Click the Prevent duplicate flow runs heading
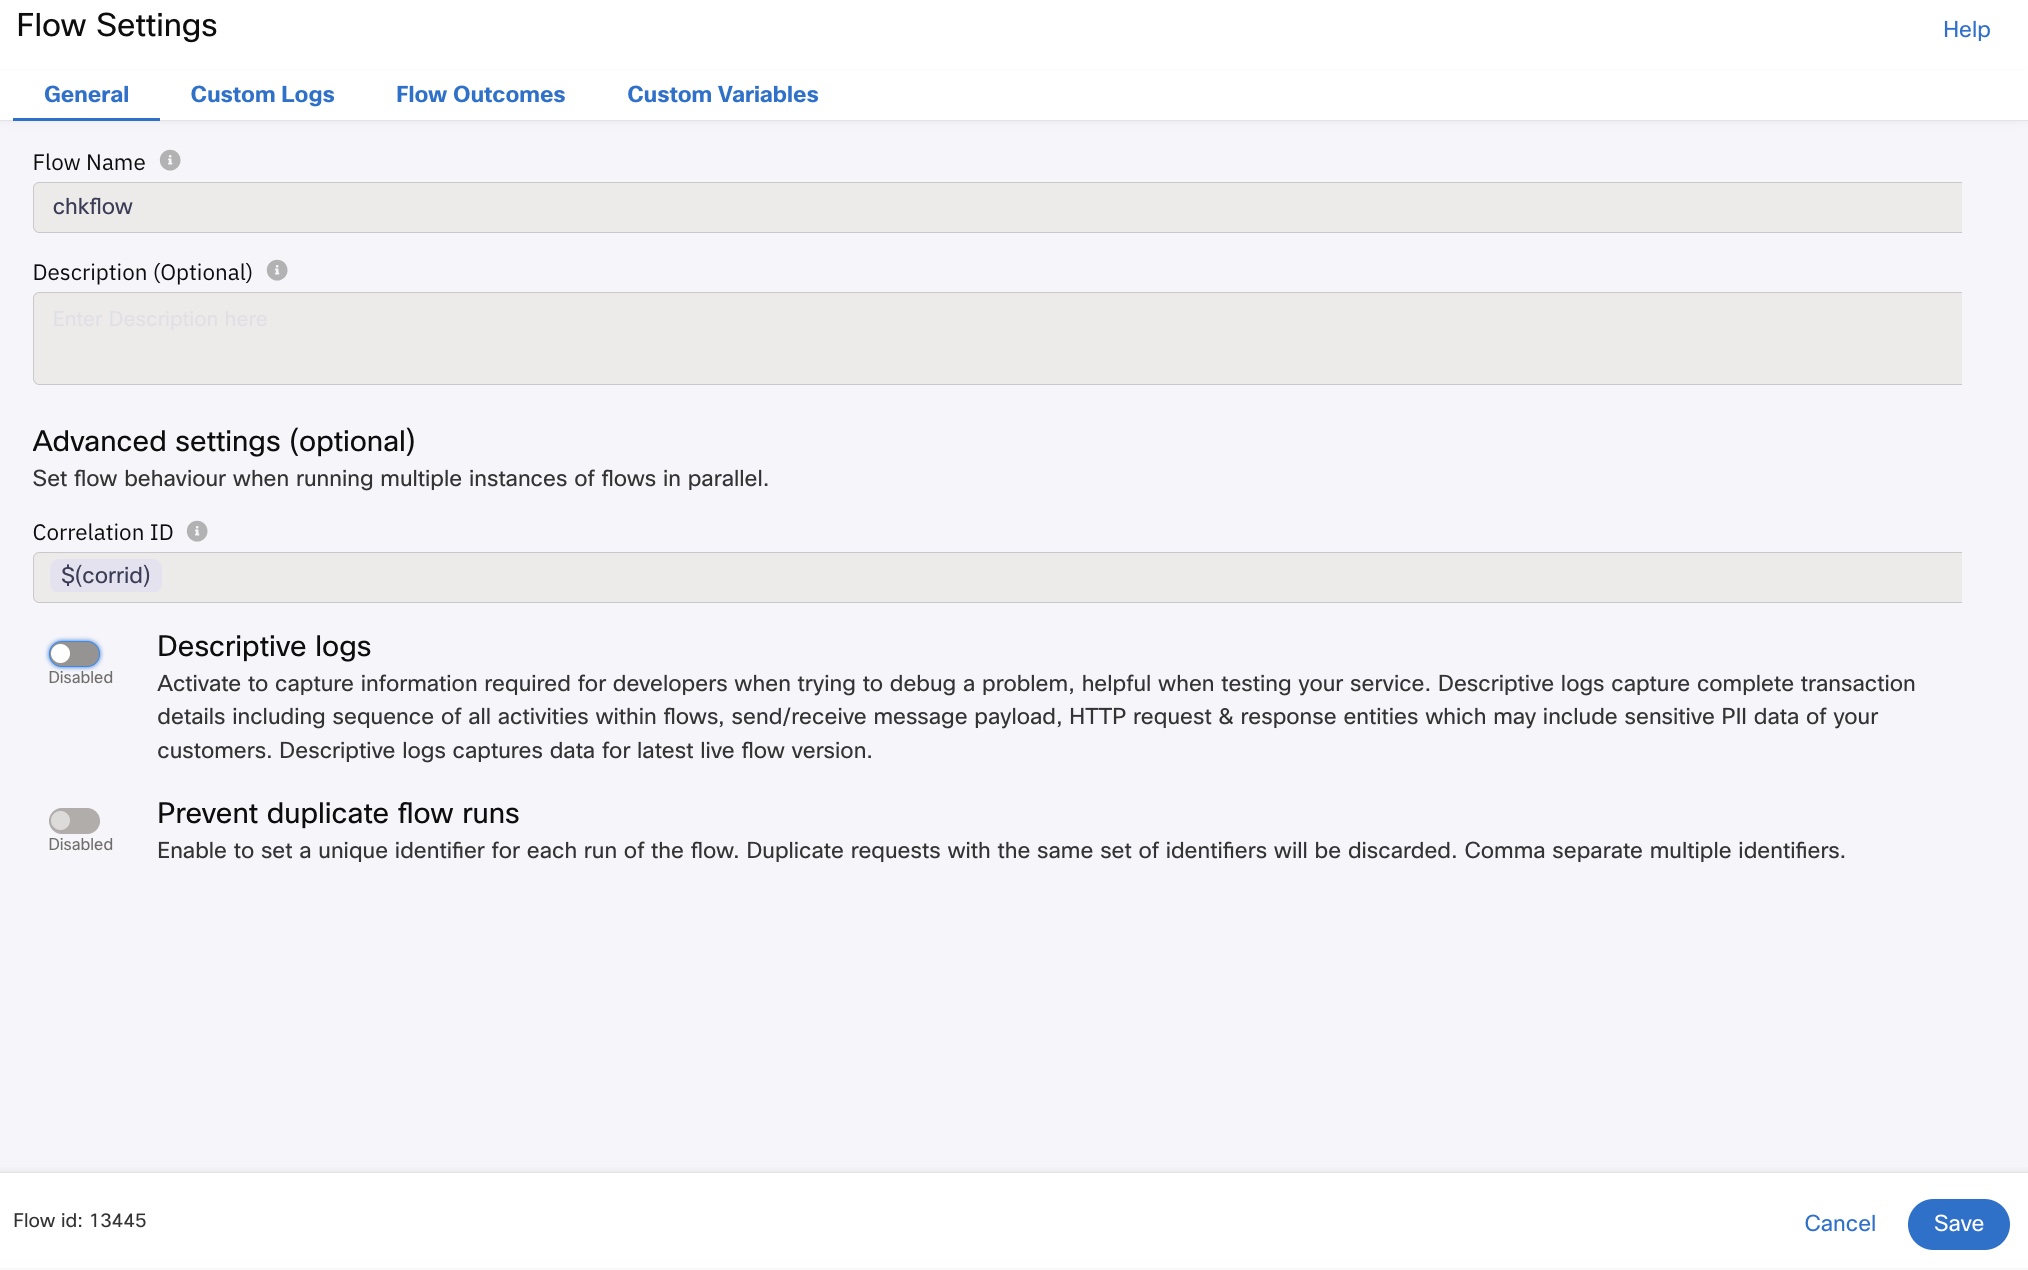Image resolution: width=2028 pixels, height=1270 pixels. tap(338, 813)
